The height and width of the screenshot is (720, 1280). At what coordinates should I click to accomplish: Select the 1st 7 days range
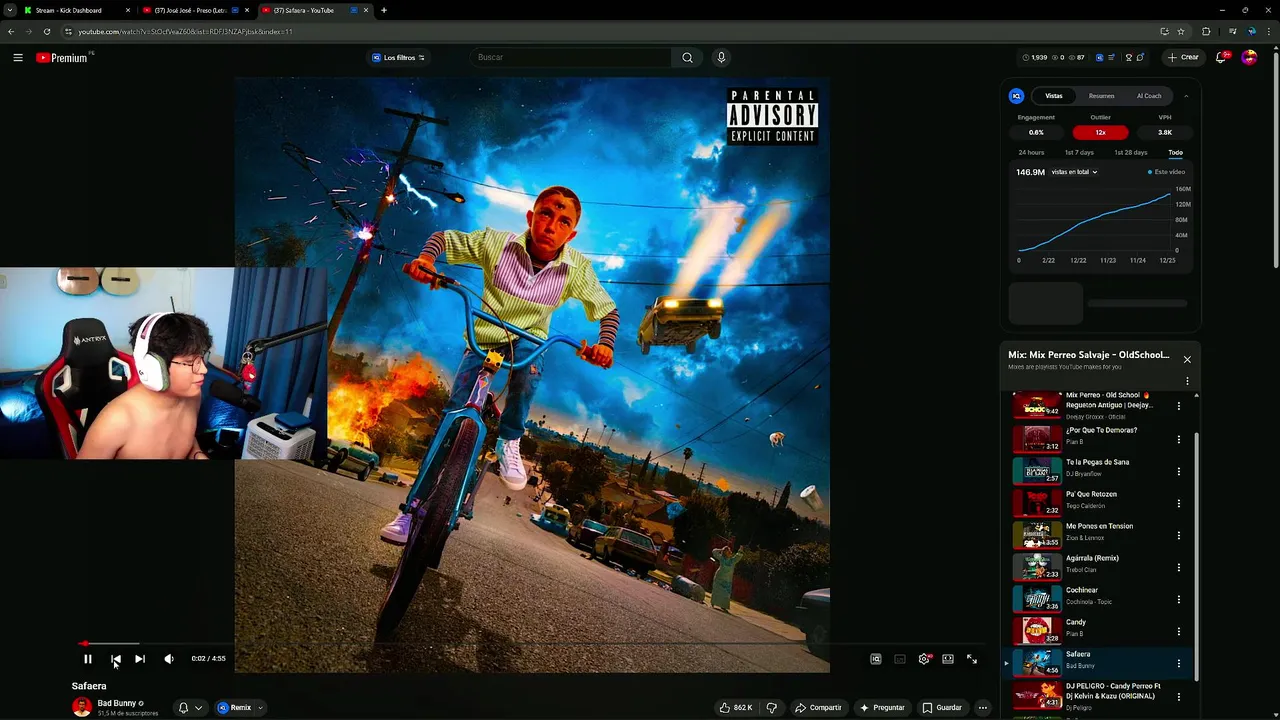pyautogui.click(x=1079, y=153)
